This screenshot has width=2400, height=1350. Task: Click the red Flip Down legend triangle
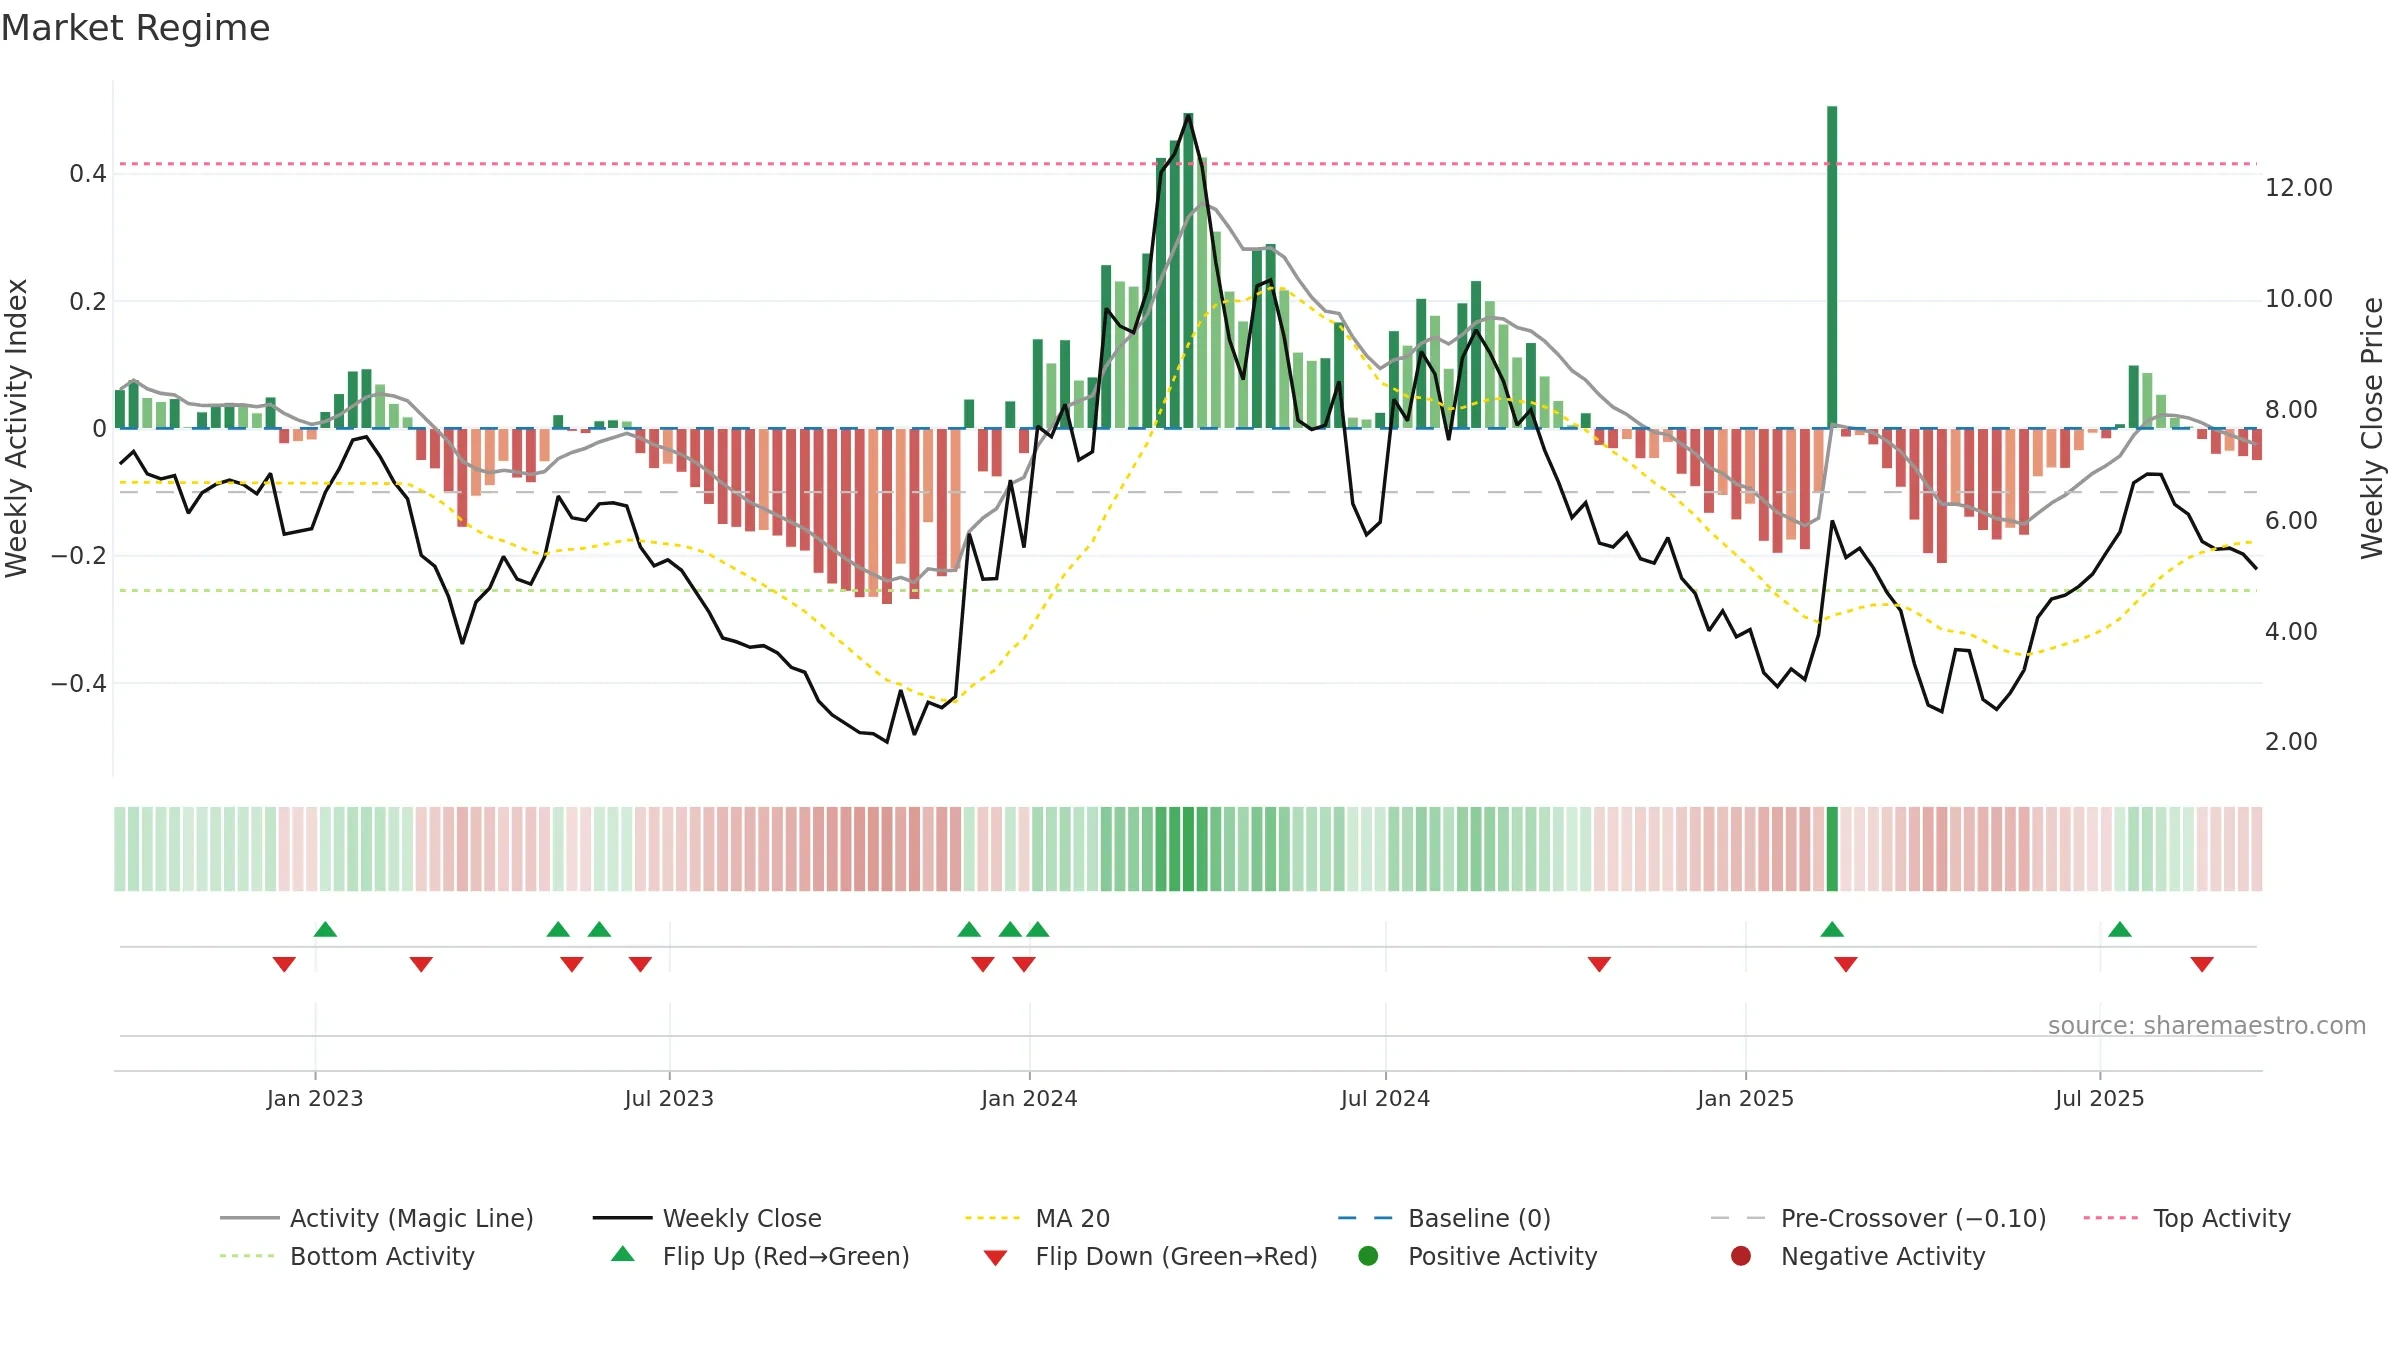(995, 1258)
